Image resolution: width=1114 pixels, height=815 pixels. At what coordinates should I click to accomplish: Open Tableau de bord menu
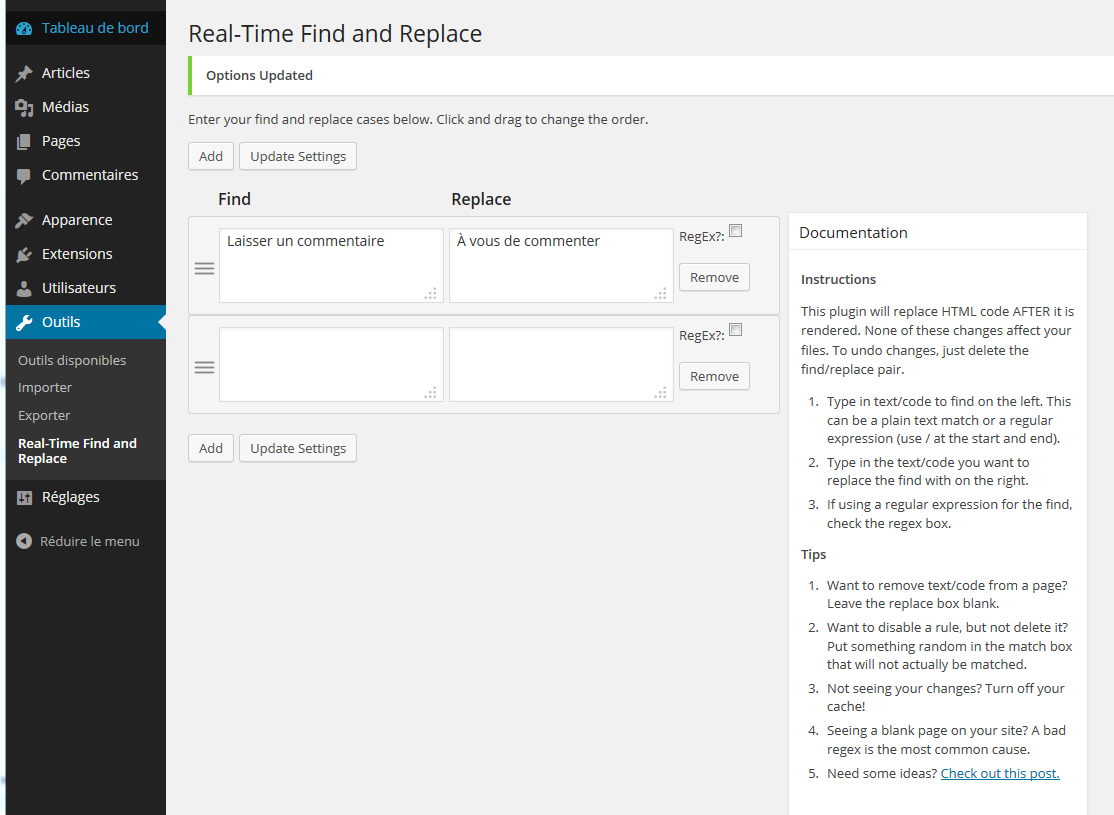point(85,28)
